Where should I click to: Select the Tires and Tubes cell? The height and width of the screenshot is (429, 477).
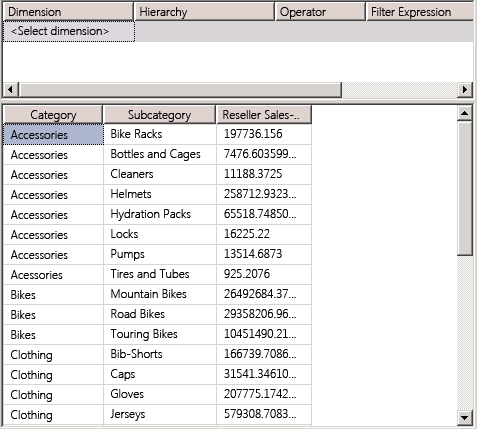160,274
